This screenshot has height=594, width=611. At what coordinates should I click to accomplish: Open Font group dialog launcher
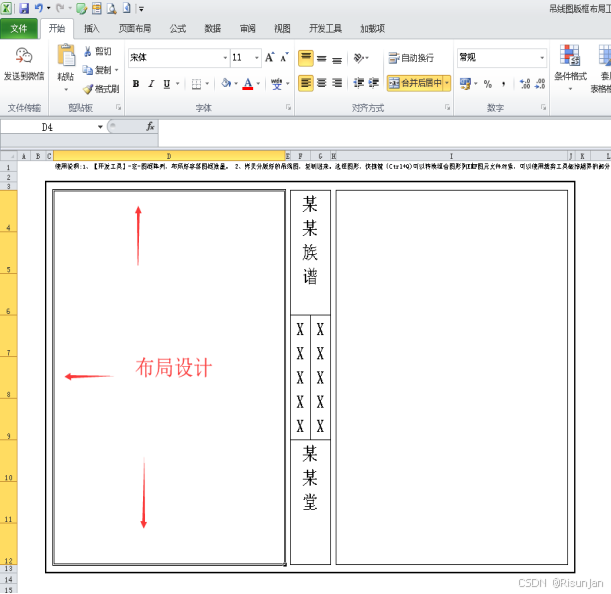[288, 107]
